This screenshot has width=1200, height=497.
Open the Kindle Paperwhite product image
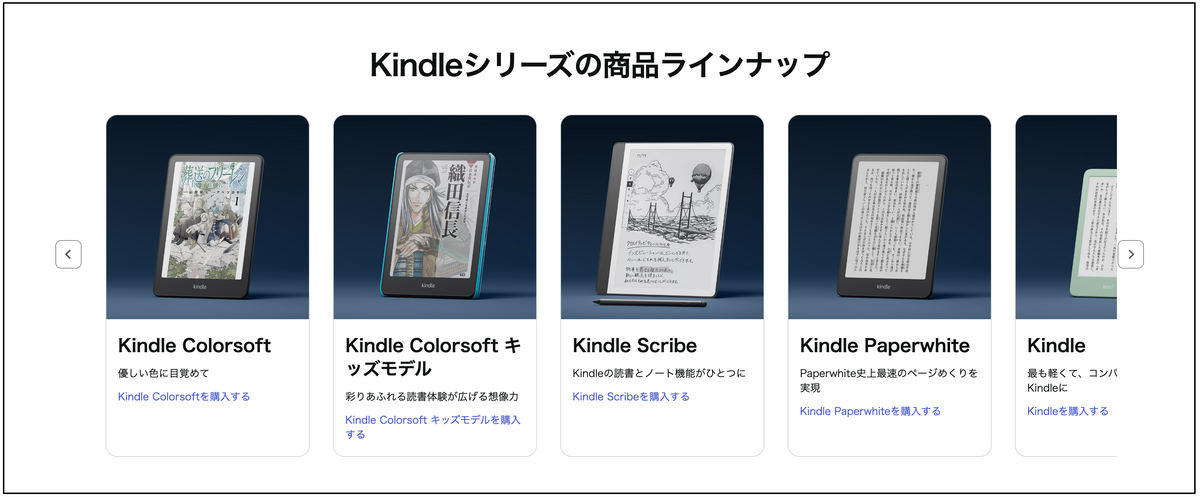(x=889, y=217)
